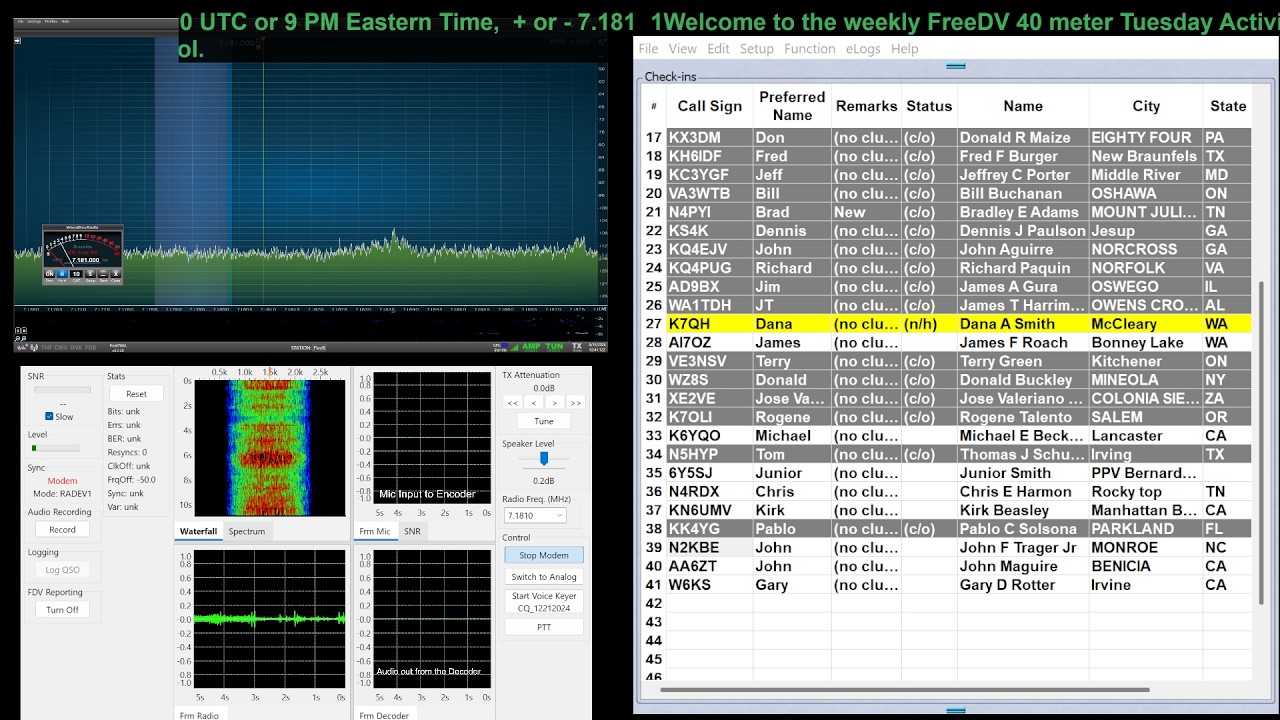Click the DVK indicator in SDR status bar

pyautogui.click(x=76, y=347)
